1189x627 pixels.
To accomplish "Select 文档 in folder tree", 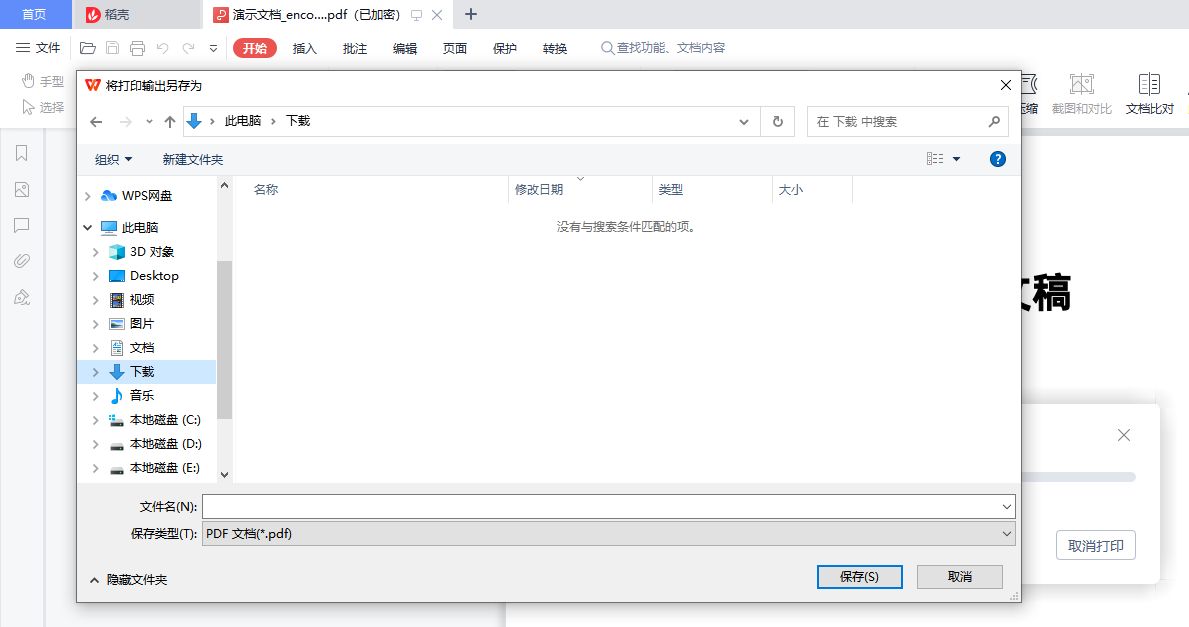I will [x=142, y=347].
